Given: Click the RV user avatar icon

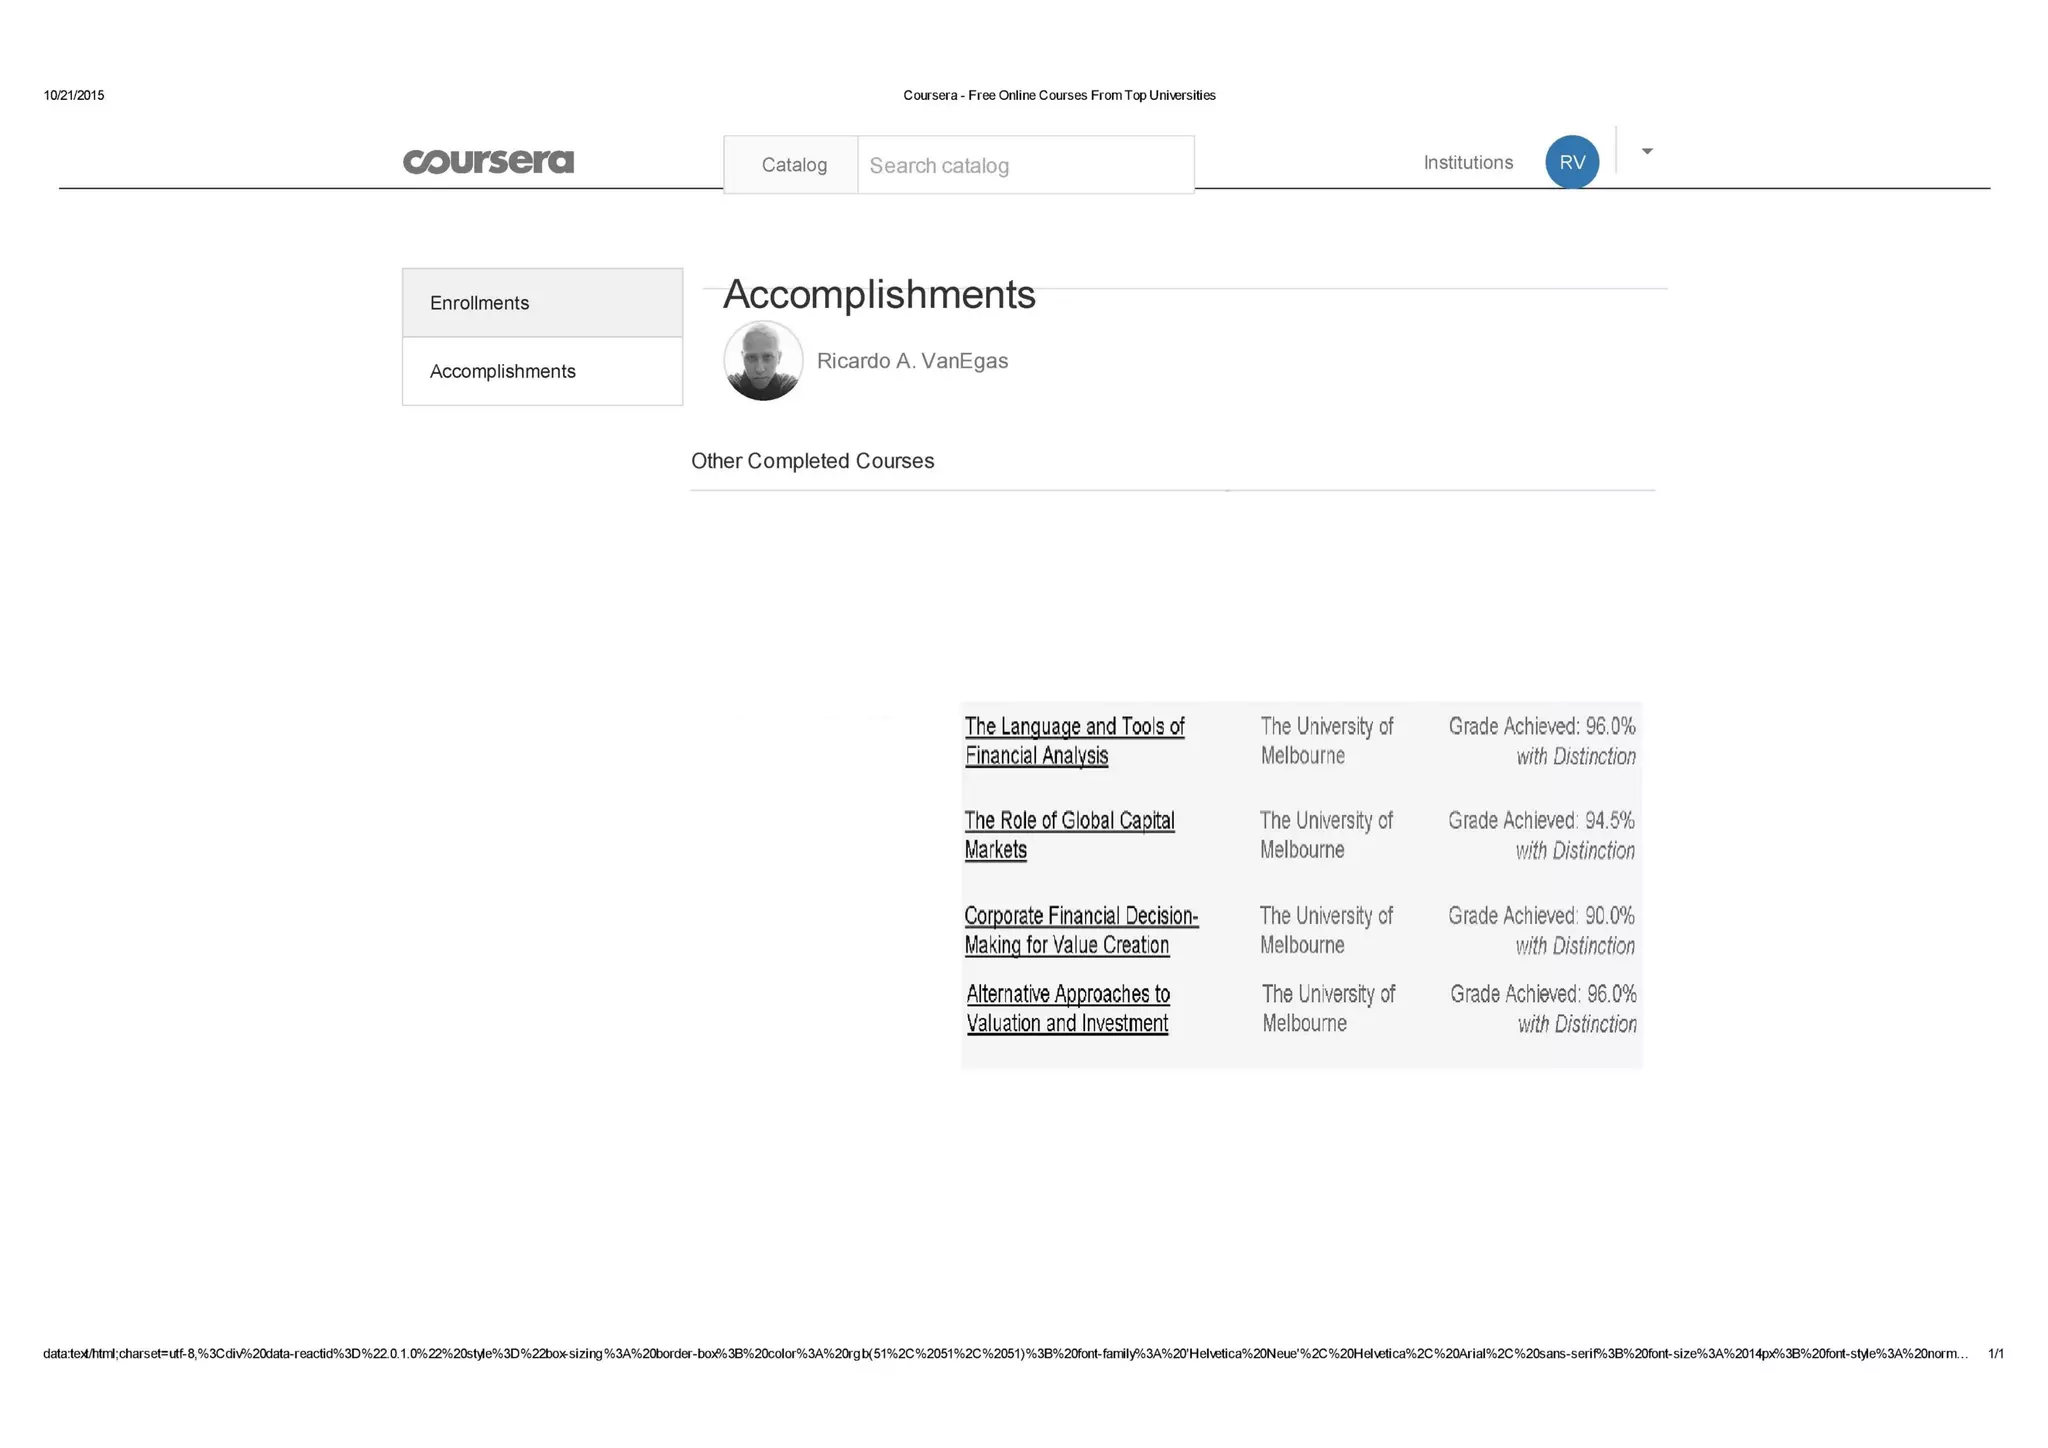Looking at the screenshot, I should 1571,162.
